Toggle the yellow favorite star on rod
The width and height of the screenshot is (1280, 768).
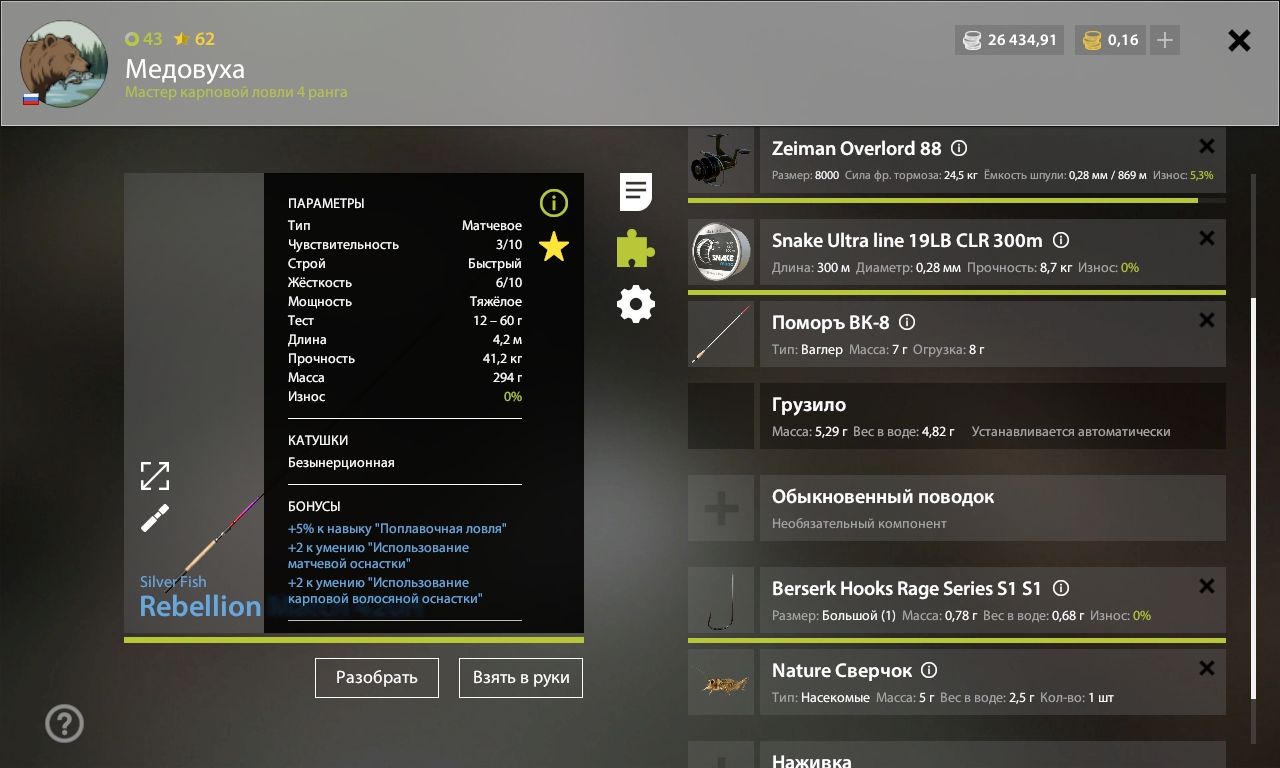pyautogui.click(x=553, y=246)
